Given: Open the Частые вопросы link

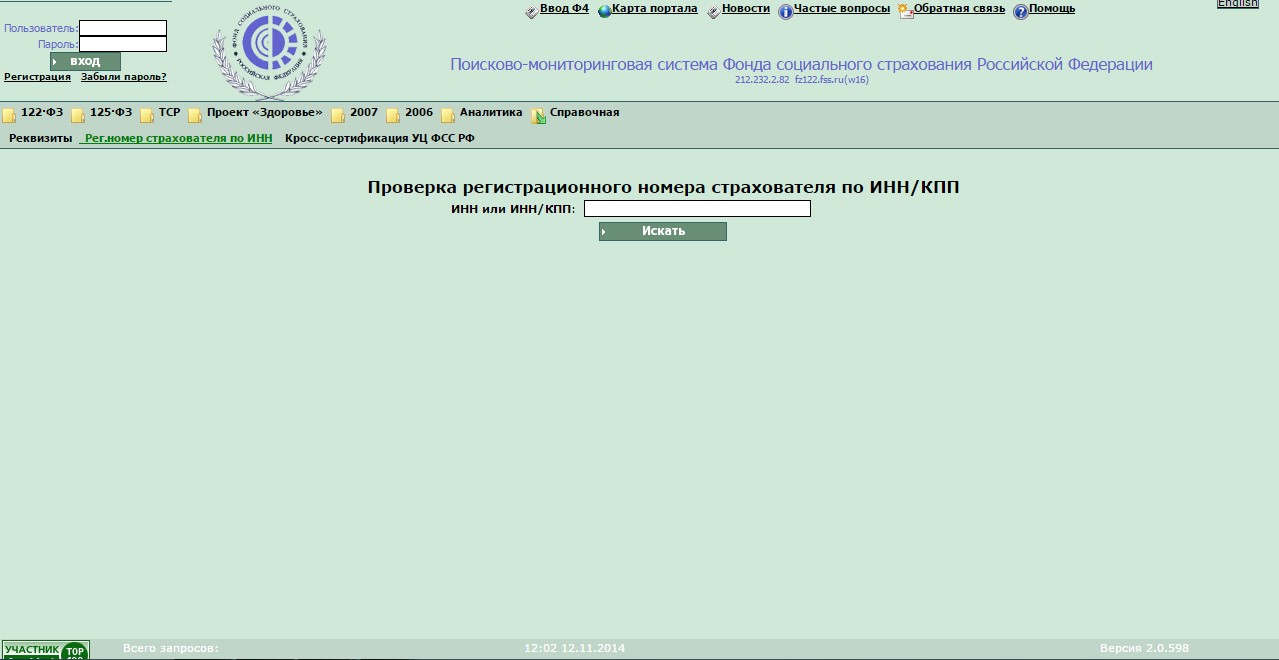Looking at the screenshot, I should click(842, 9).
